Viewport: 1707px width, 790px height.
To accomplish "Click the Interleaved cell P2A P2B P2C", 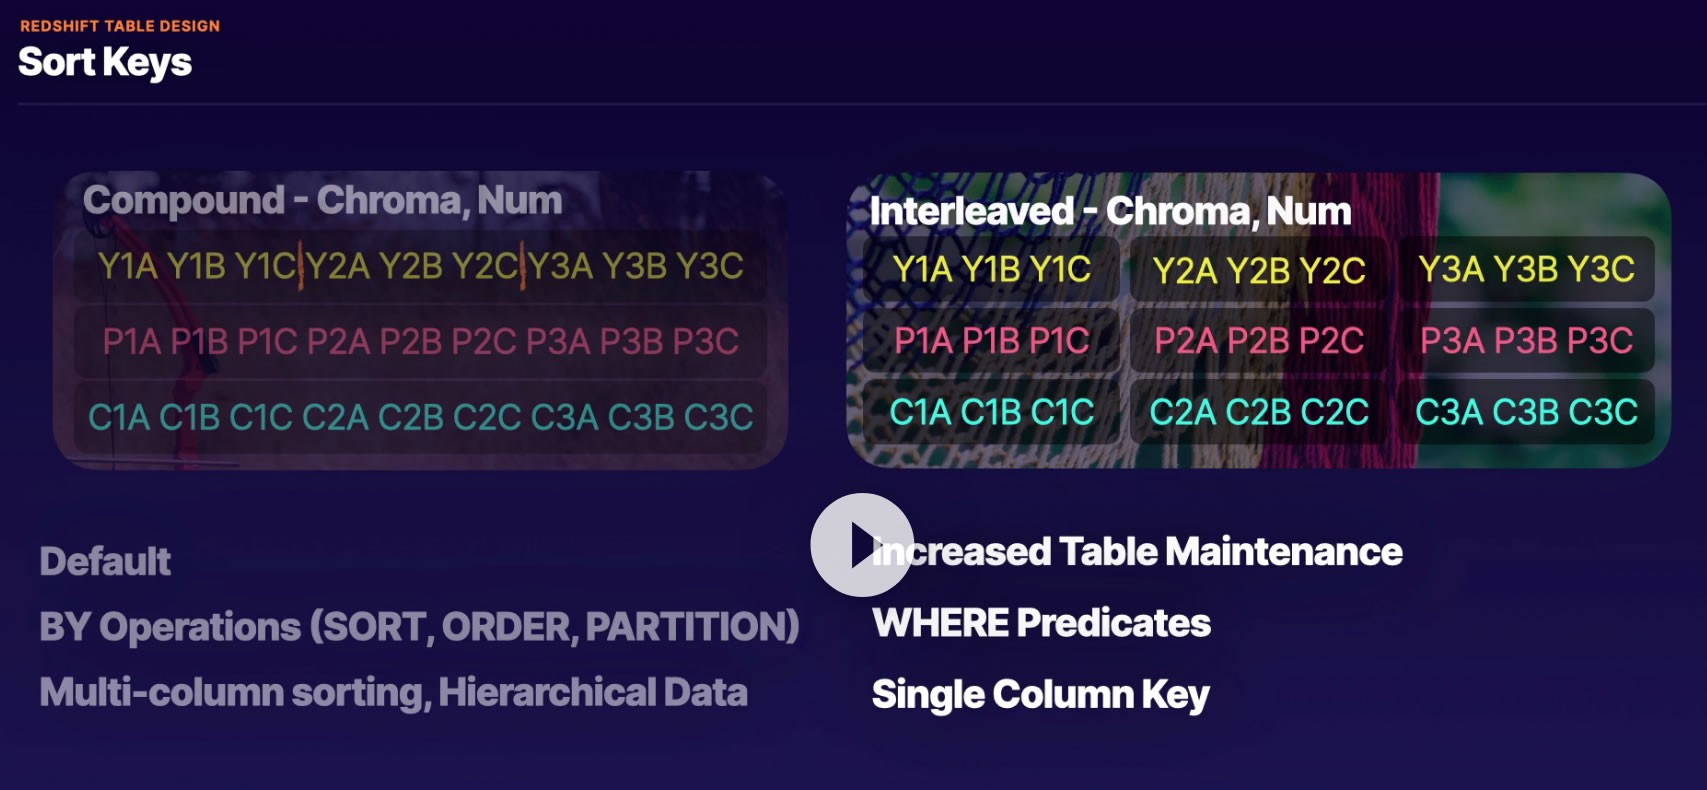I will 1259,341.
